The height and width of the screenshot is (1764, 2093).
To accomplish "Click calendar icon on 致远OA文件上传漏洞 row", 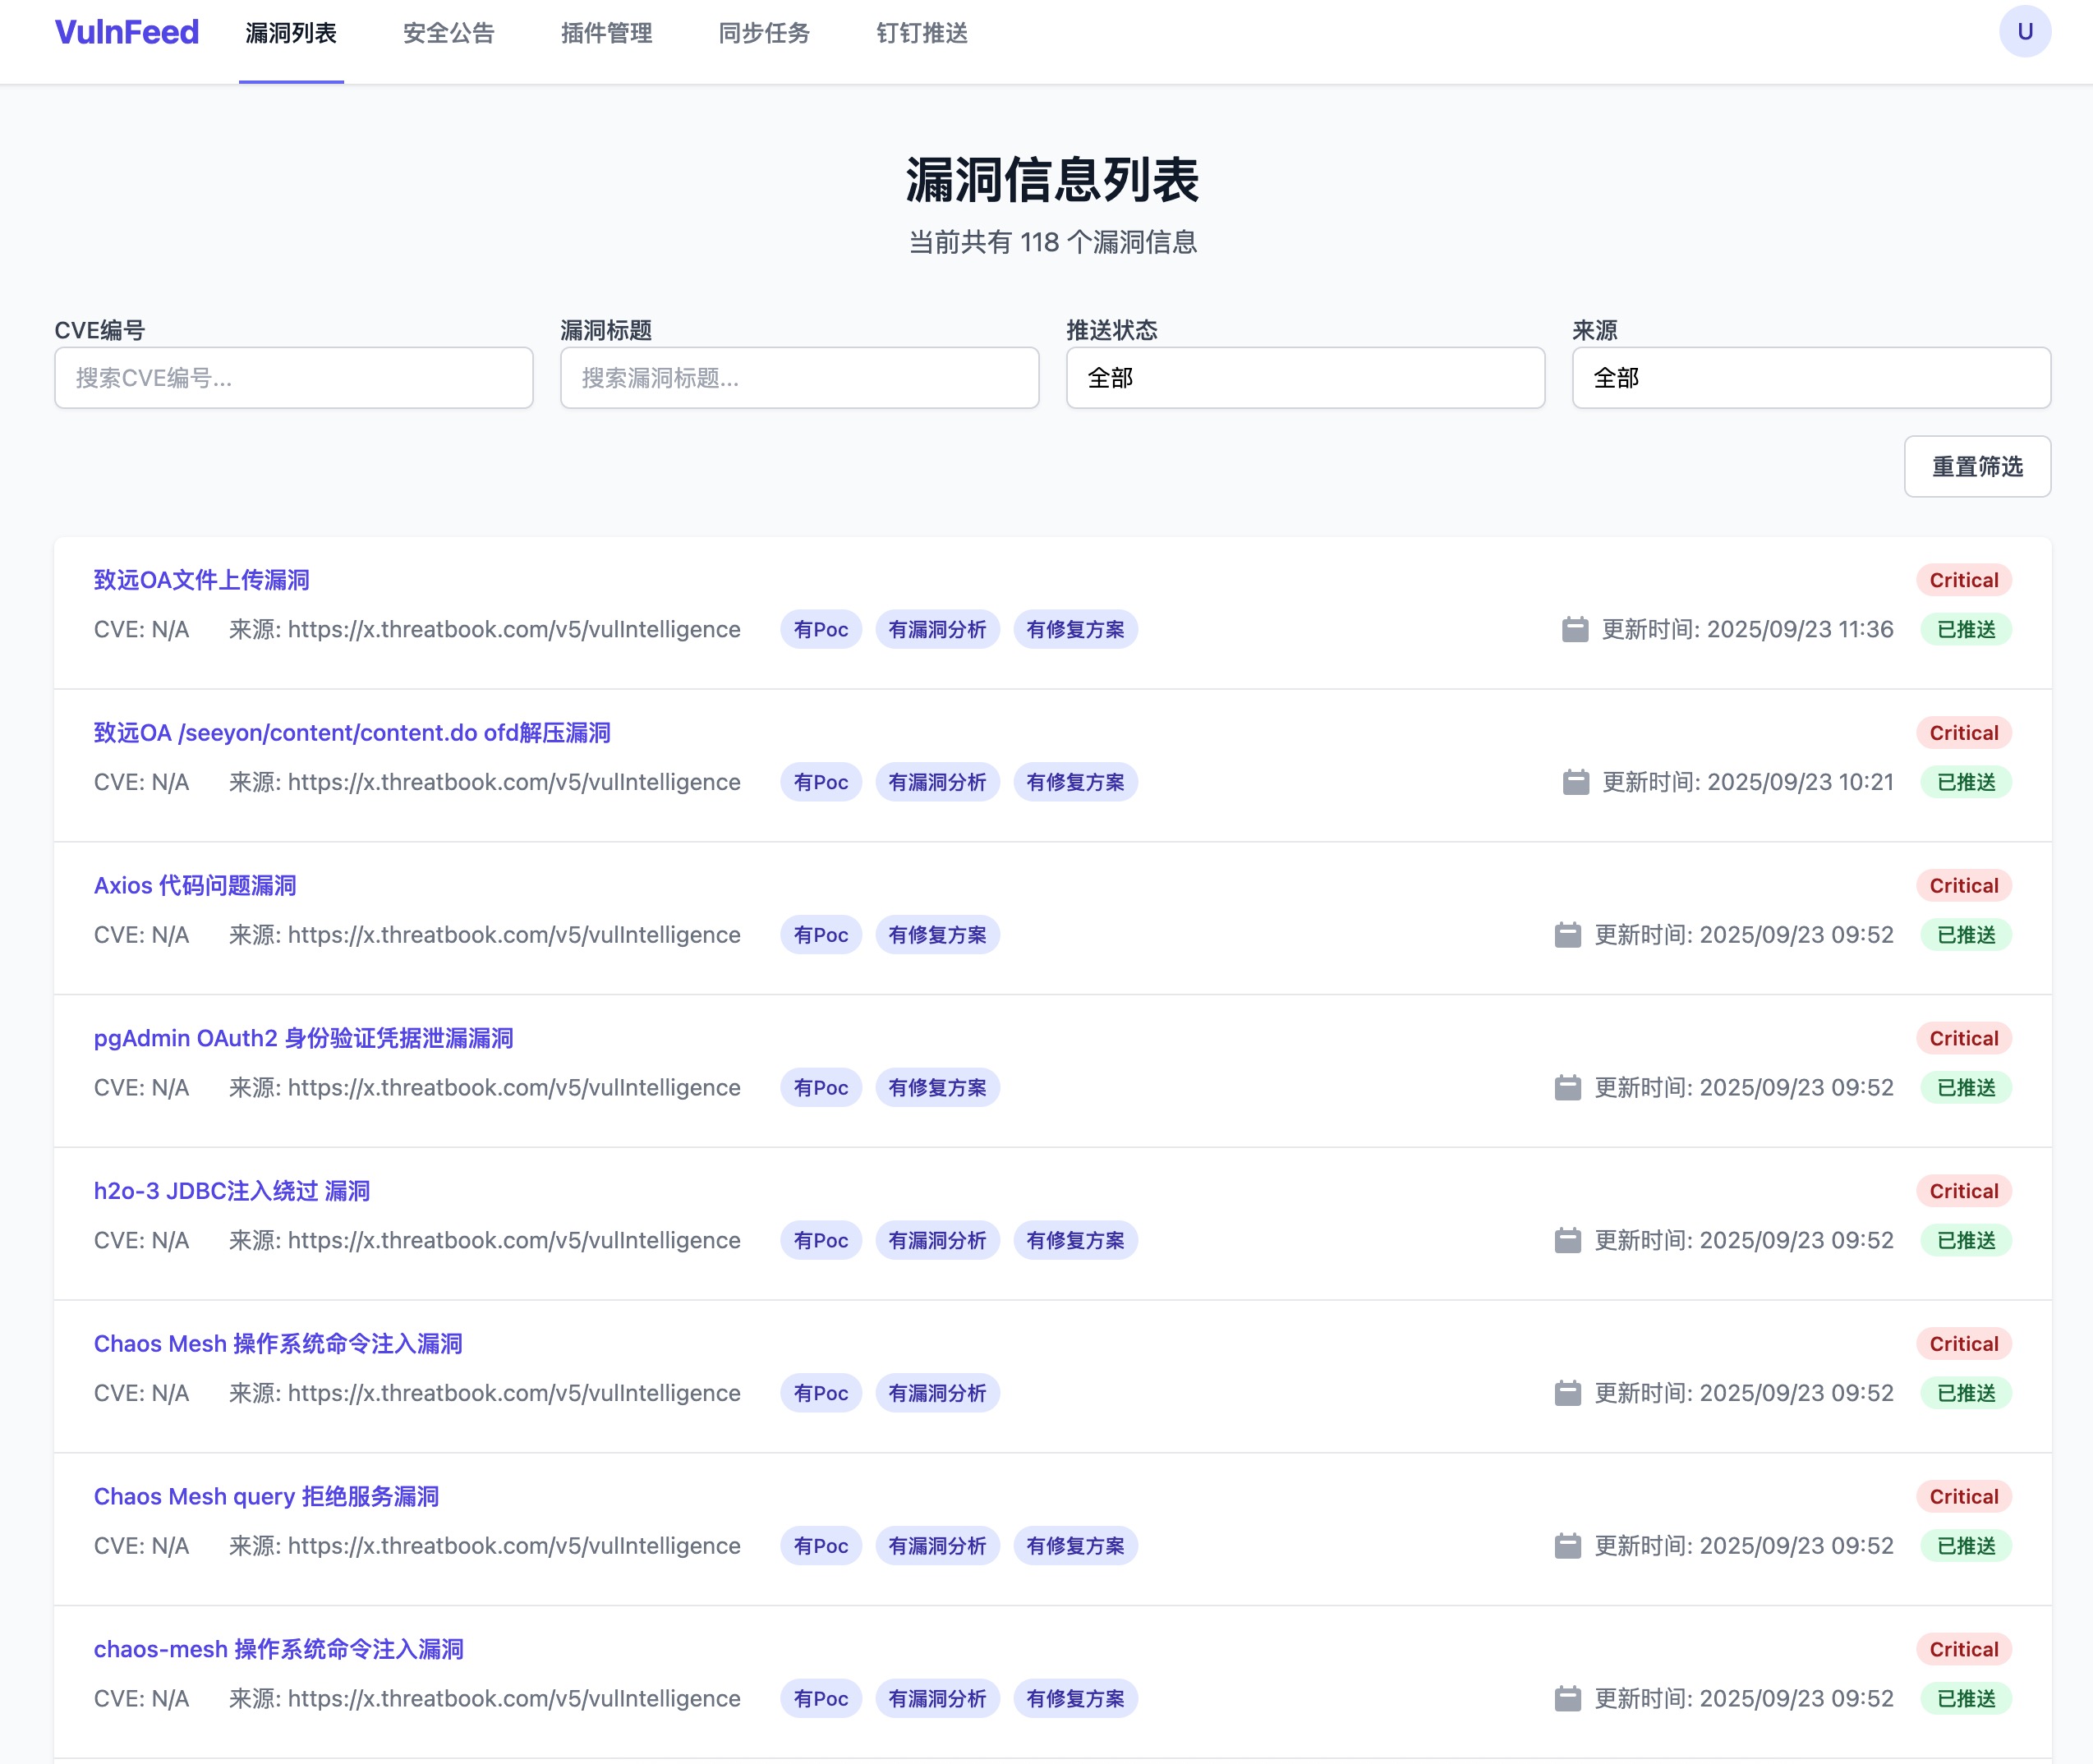I will pyautogui.click(x=1575, y=629).
